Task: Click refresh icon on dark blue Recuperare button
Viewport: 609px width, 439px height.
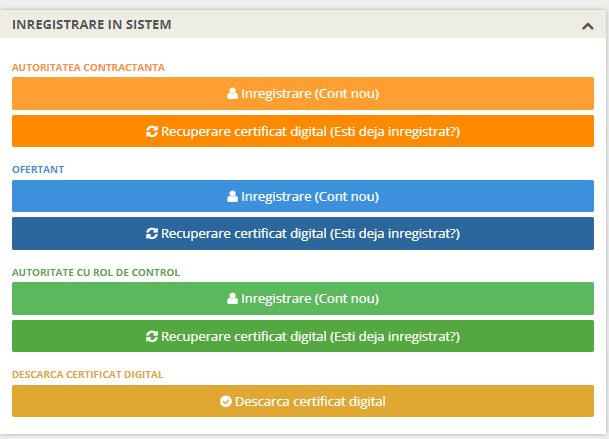Action: coord(152,233)
